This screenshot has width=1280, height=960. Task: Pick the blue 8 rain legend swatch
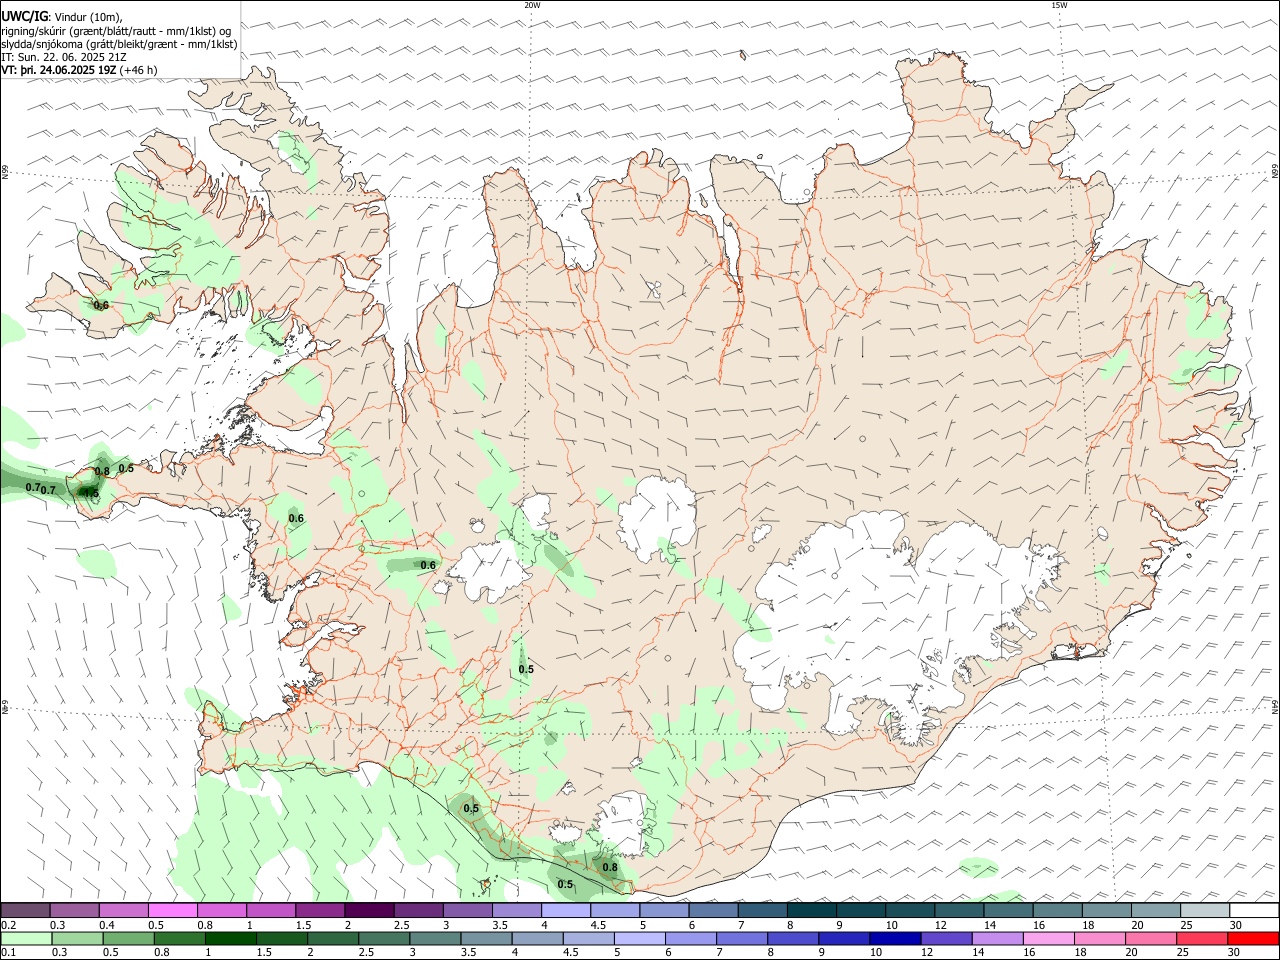(x=793, y=938)
